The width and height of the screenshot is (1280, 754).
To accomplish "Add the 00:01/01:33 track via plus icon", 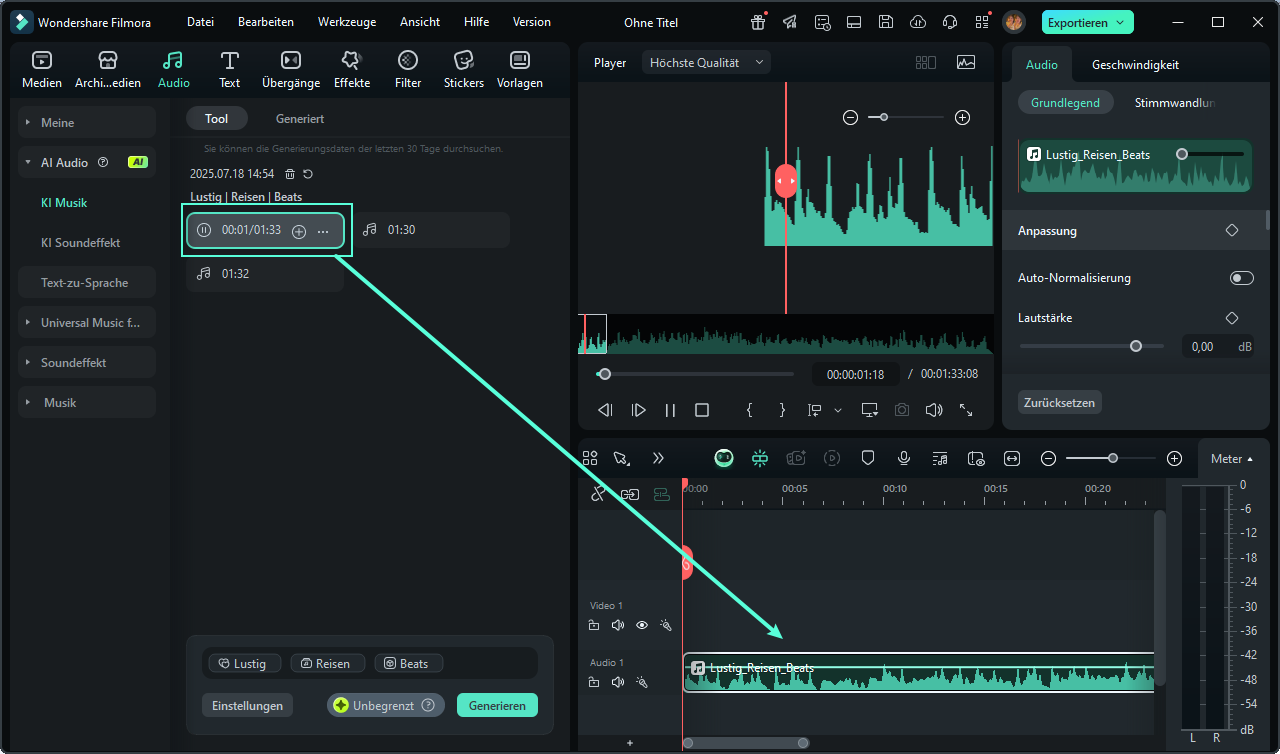I will pos(299,231).
